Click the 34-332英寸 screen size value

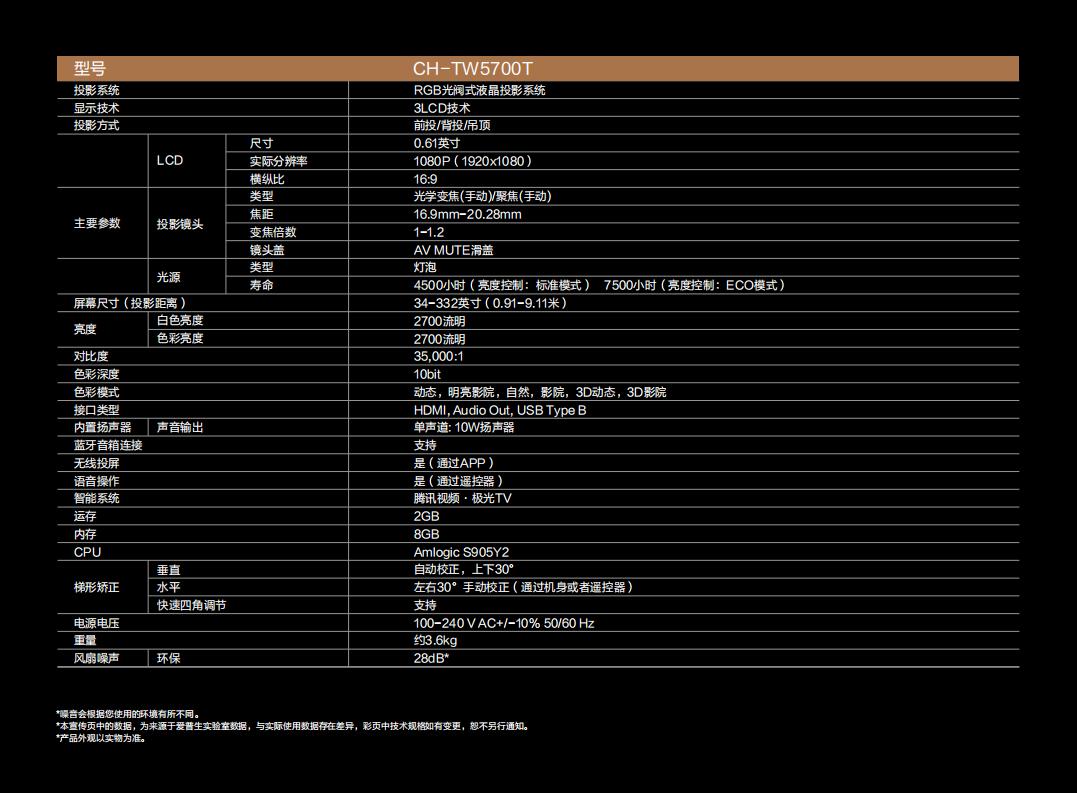coord(490,303)
